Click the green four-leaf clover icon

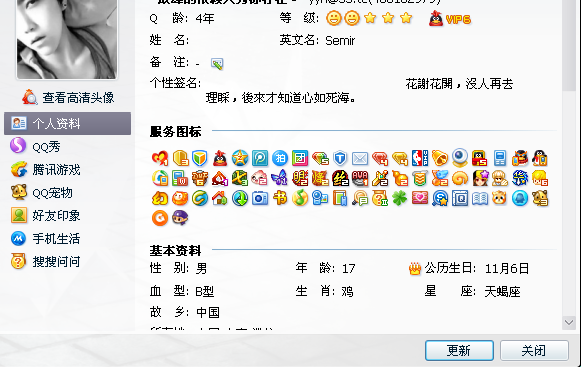tap(400, 198)
